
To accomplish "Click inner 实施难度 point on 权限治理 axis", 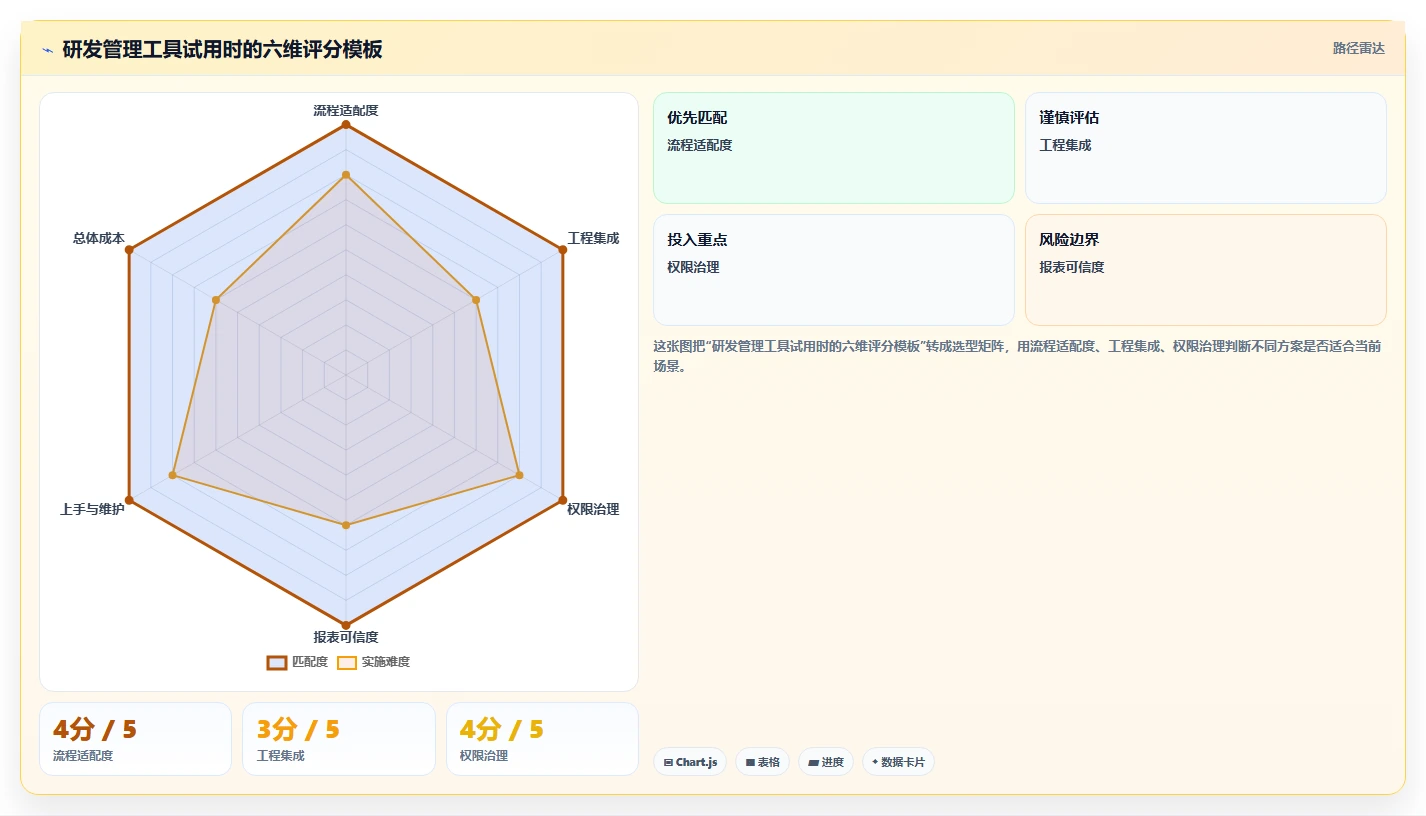I will coord(519,475).
